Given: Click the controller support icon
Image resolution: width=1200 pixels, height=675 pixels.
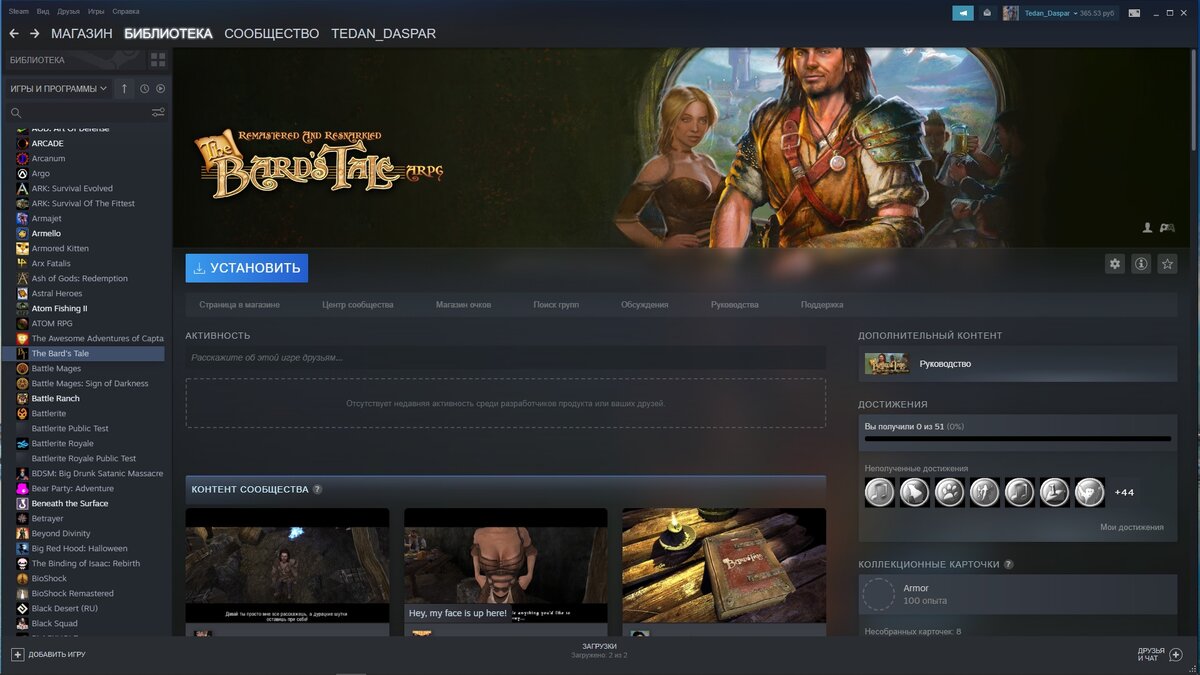Looking at the screenshot, I should 1167,228.
